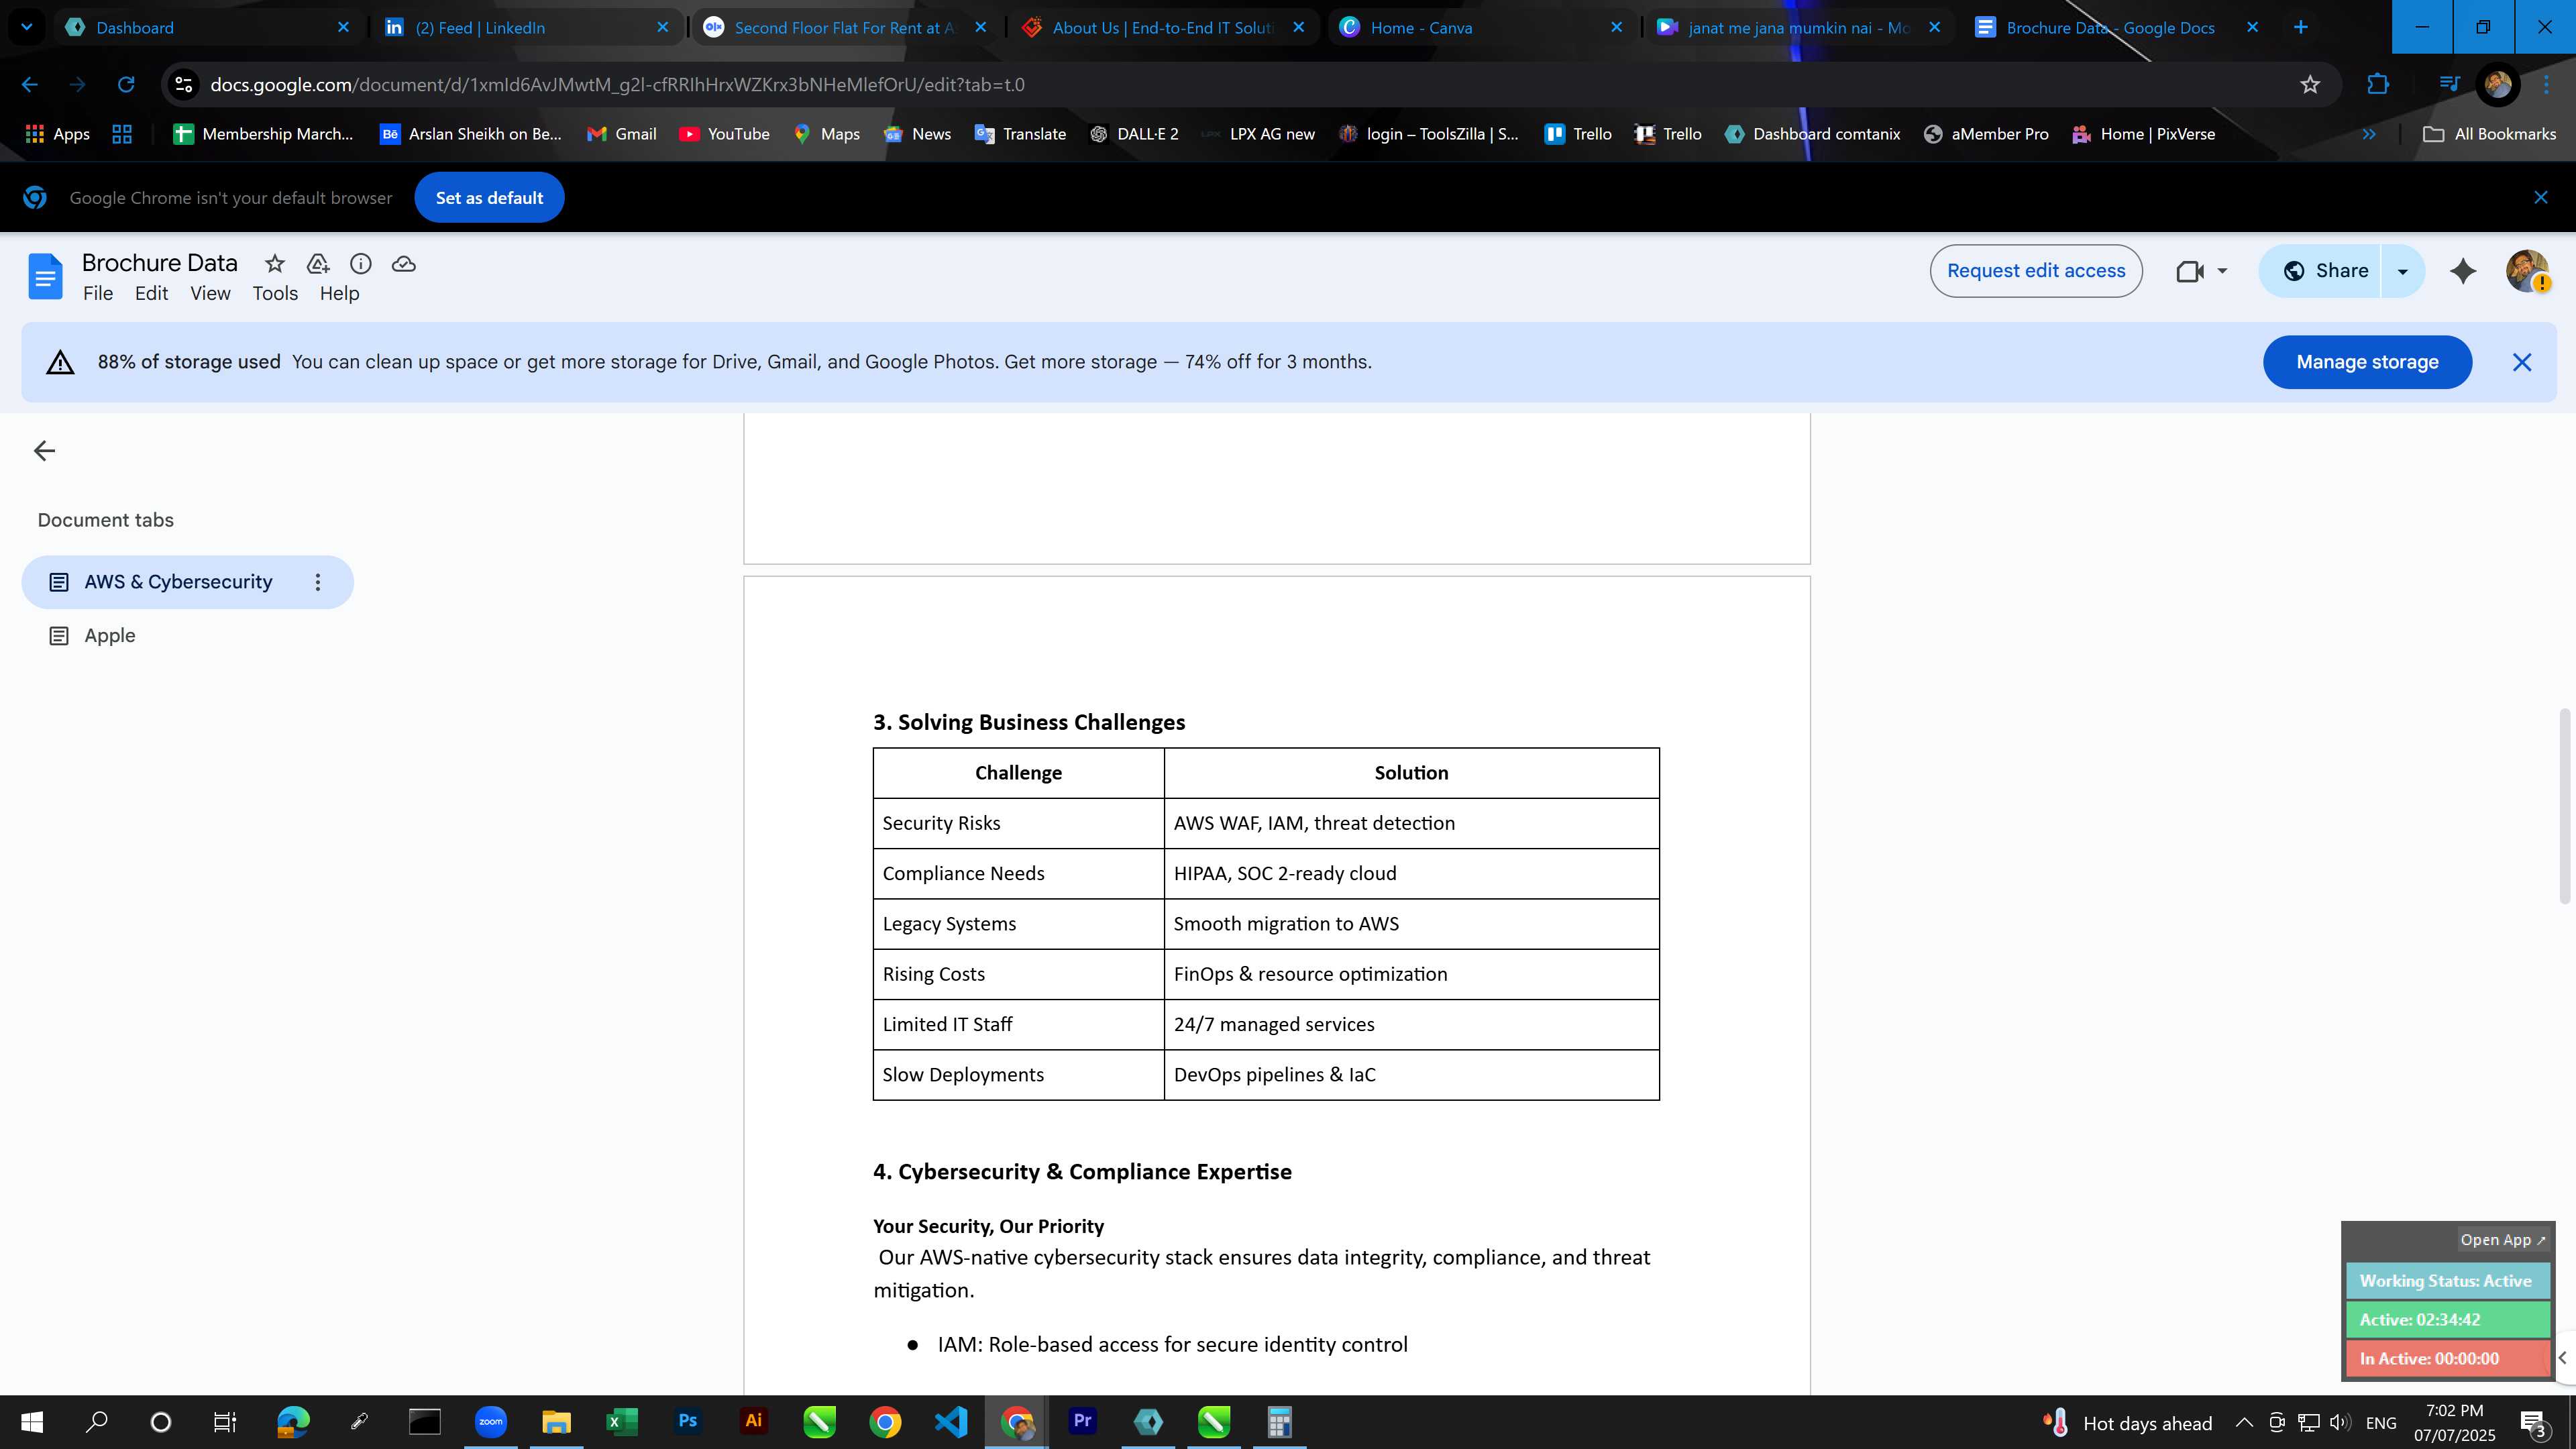
Task: Open the Chrome media control icon
Action: [x=2449, y=85]
